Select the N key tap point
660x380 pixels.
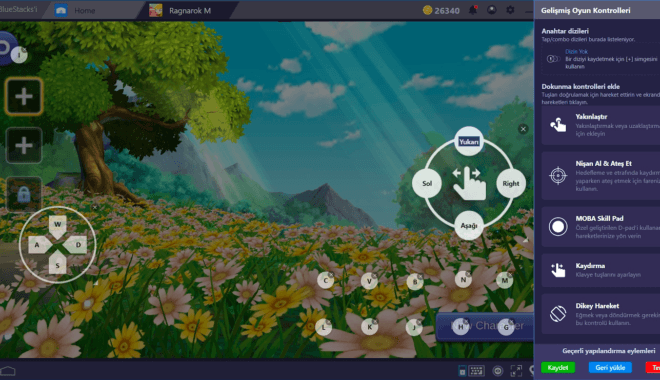(x=463, y=279)
